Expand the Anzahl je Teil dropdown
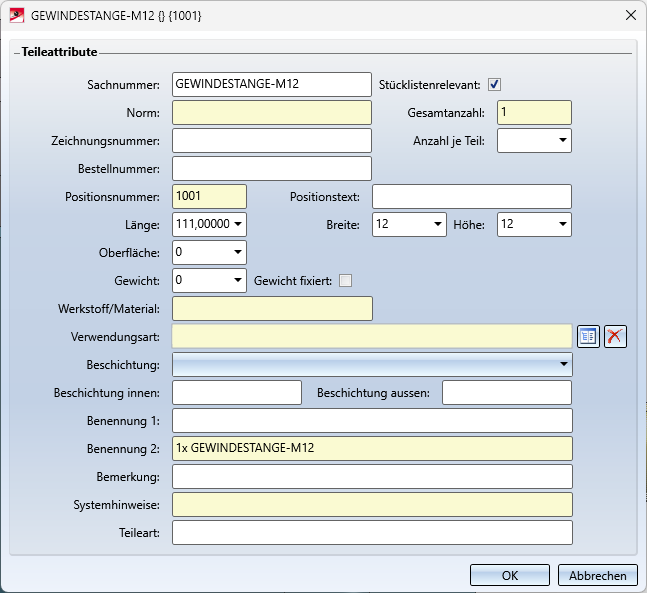The image size is (647, 593). point(563,140)
